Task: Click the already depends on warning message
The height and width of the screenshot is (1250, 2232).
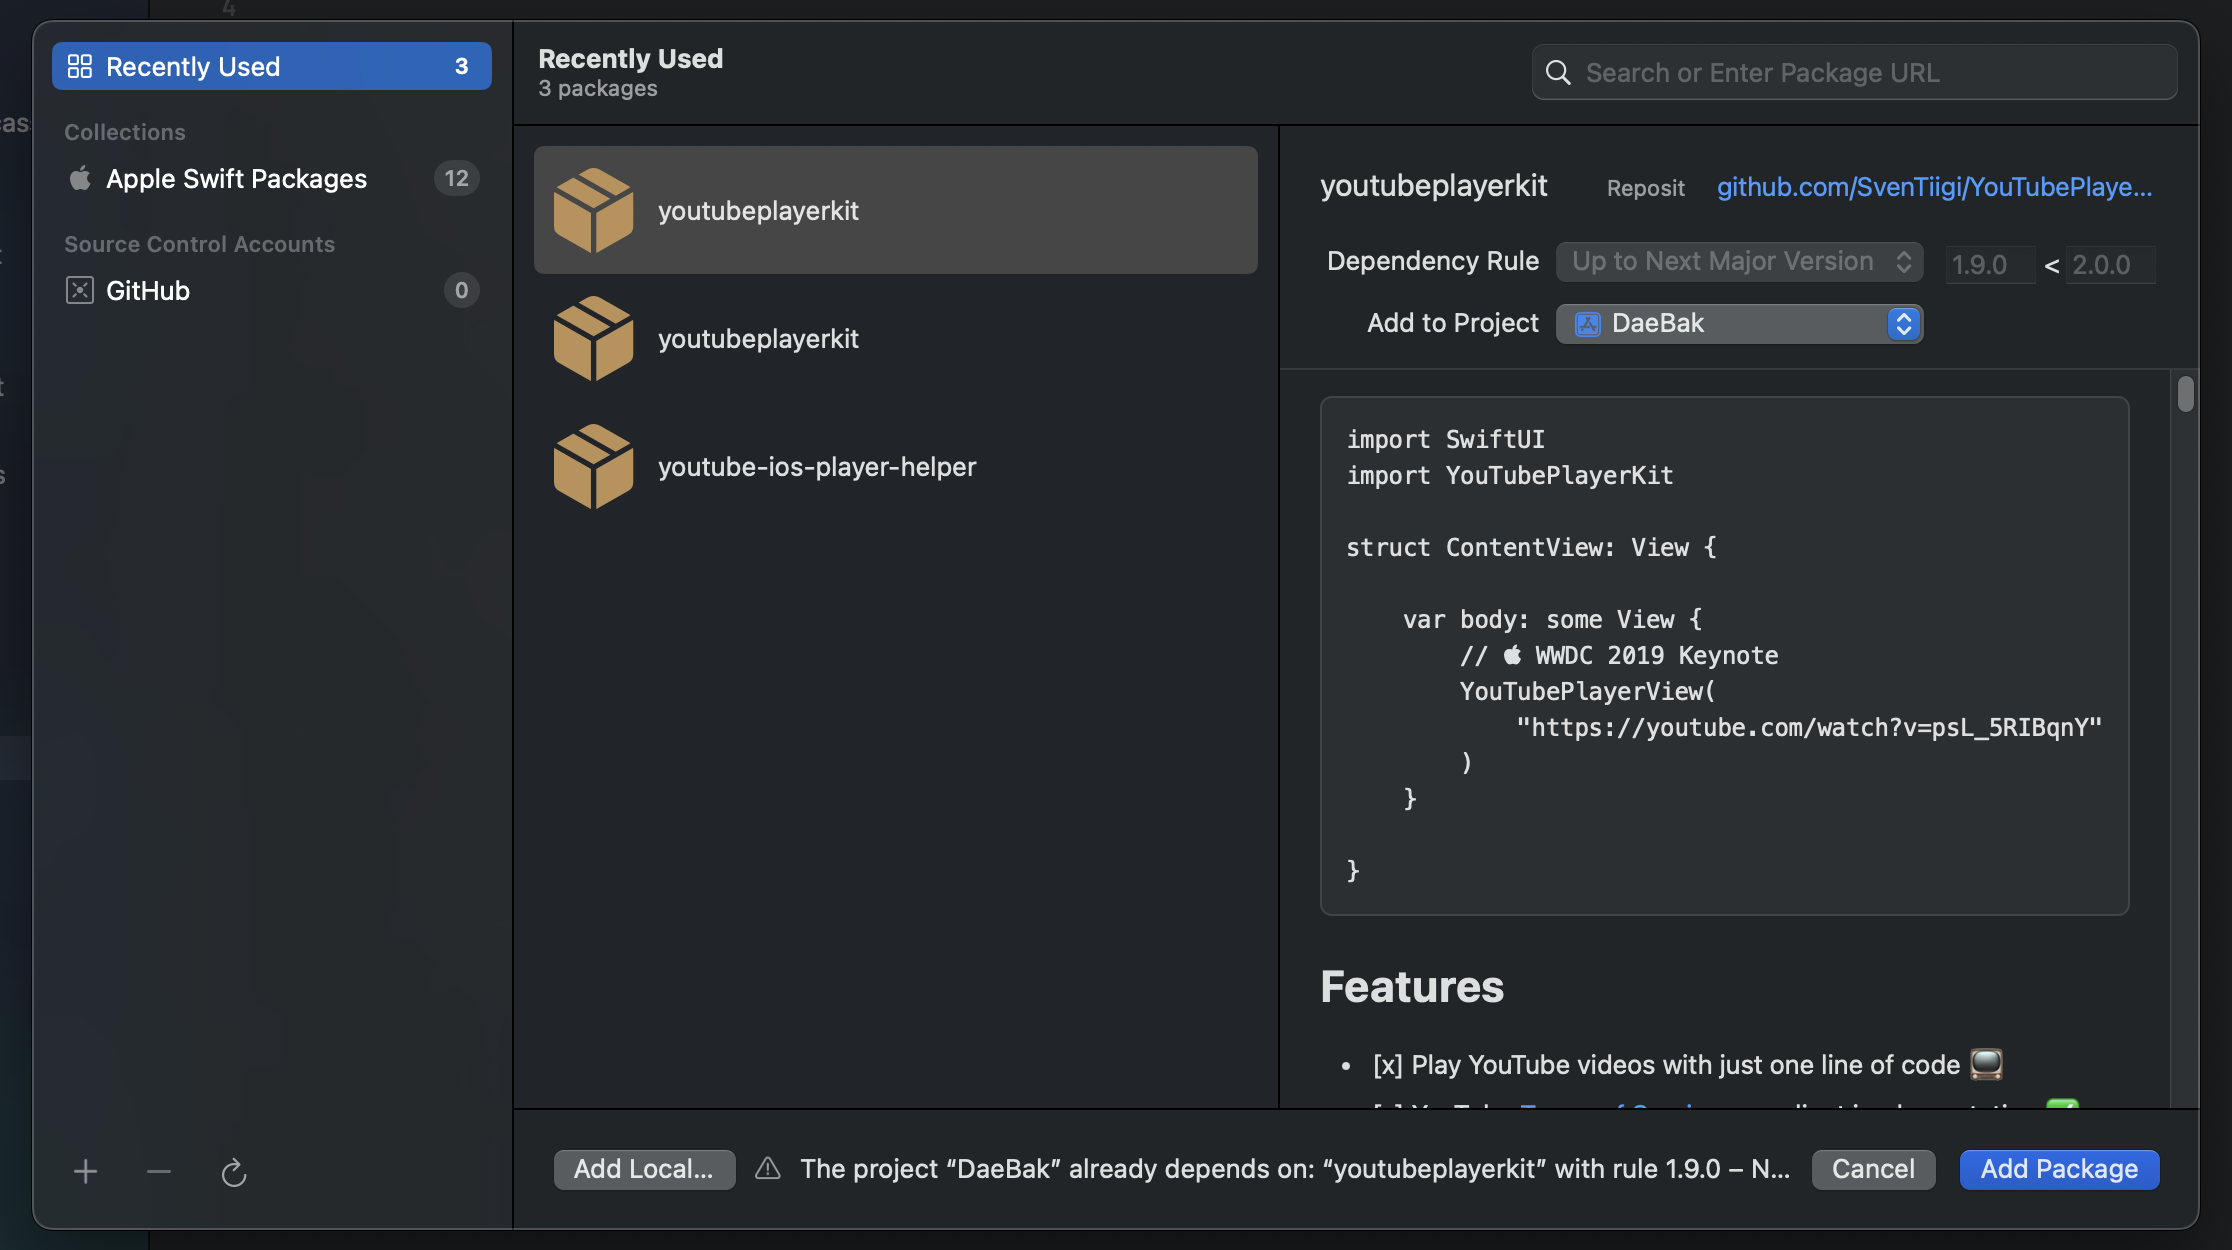Action: (1295, 1169)
